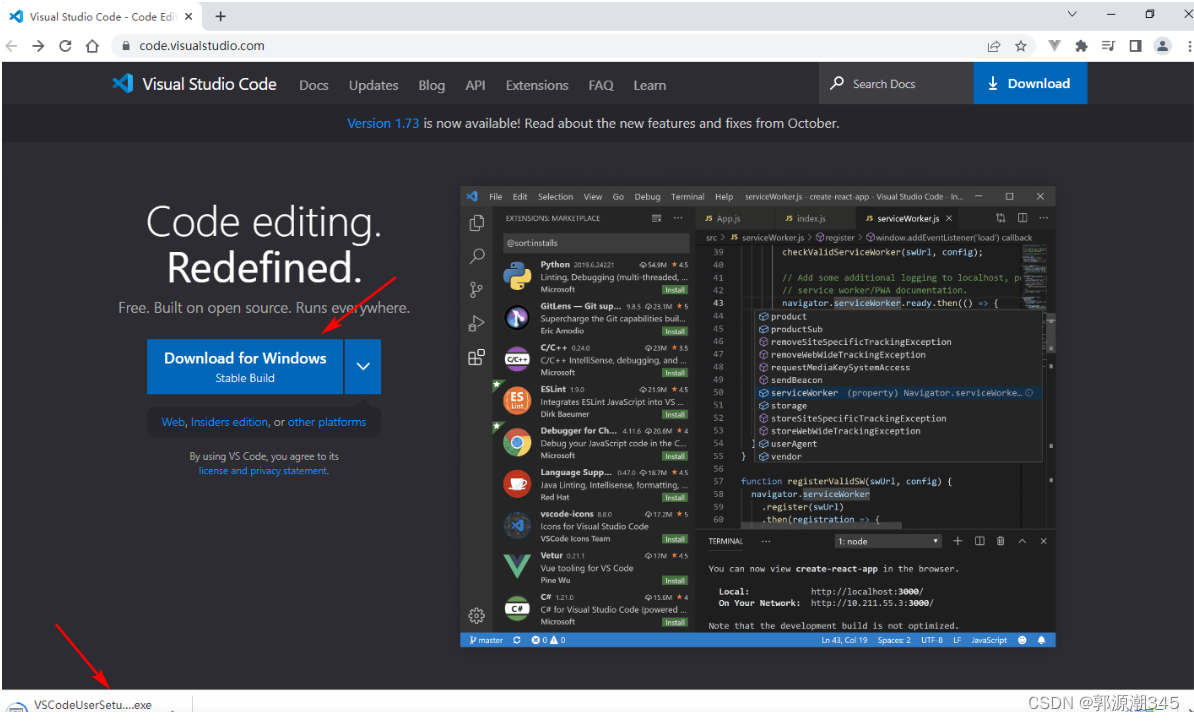This screenshot has height=721, width=1194.
Task: Click the GitLens extension entry
Action: [x=594, y=318]
